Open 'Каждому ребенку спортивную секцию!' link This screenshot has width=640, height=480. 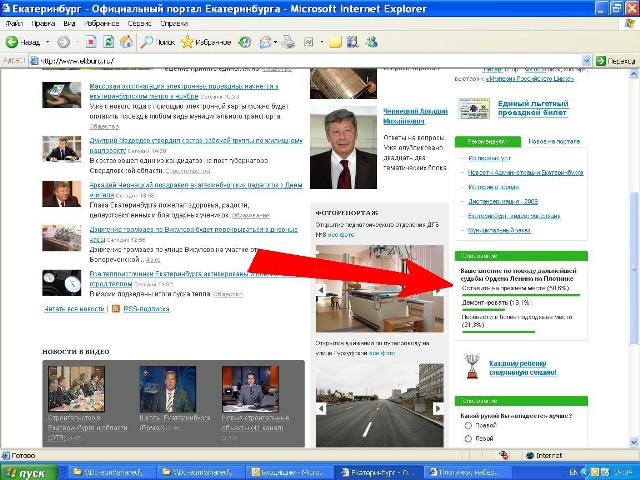pos(523,368)
